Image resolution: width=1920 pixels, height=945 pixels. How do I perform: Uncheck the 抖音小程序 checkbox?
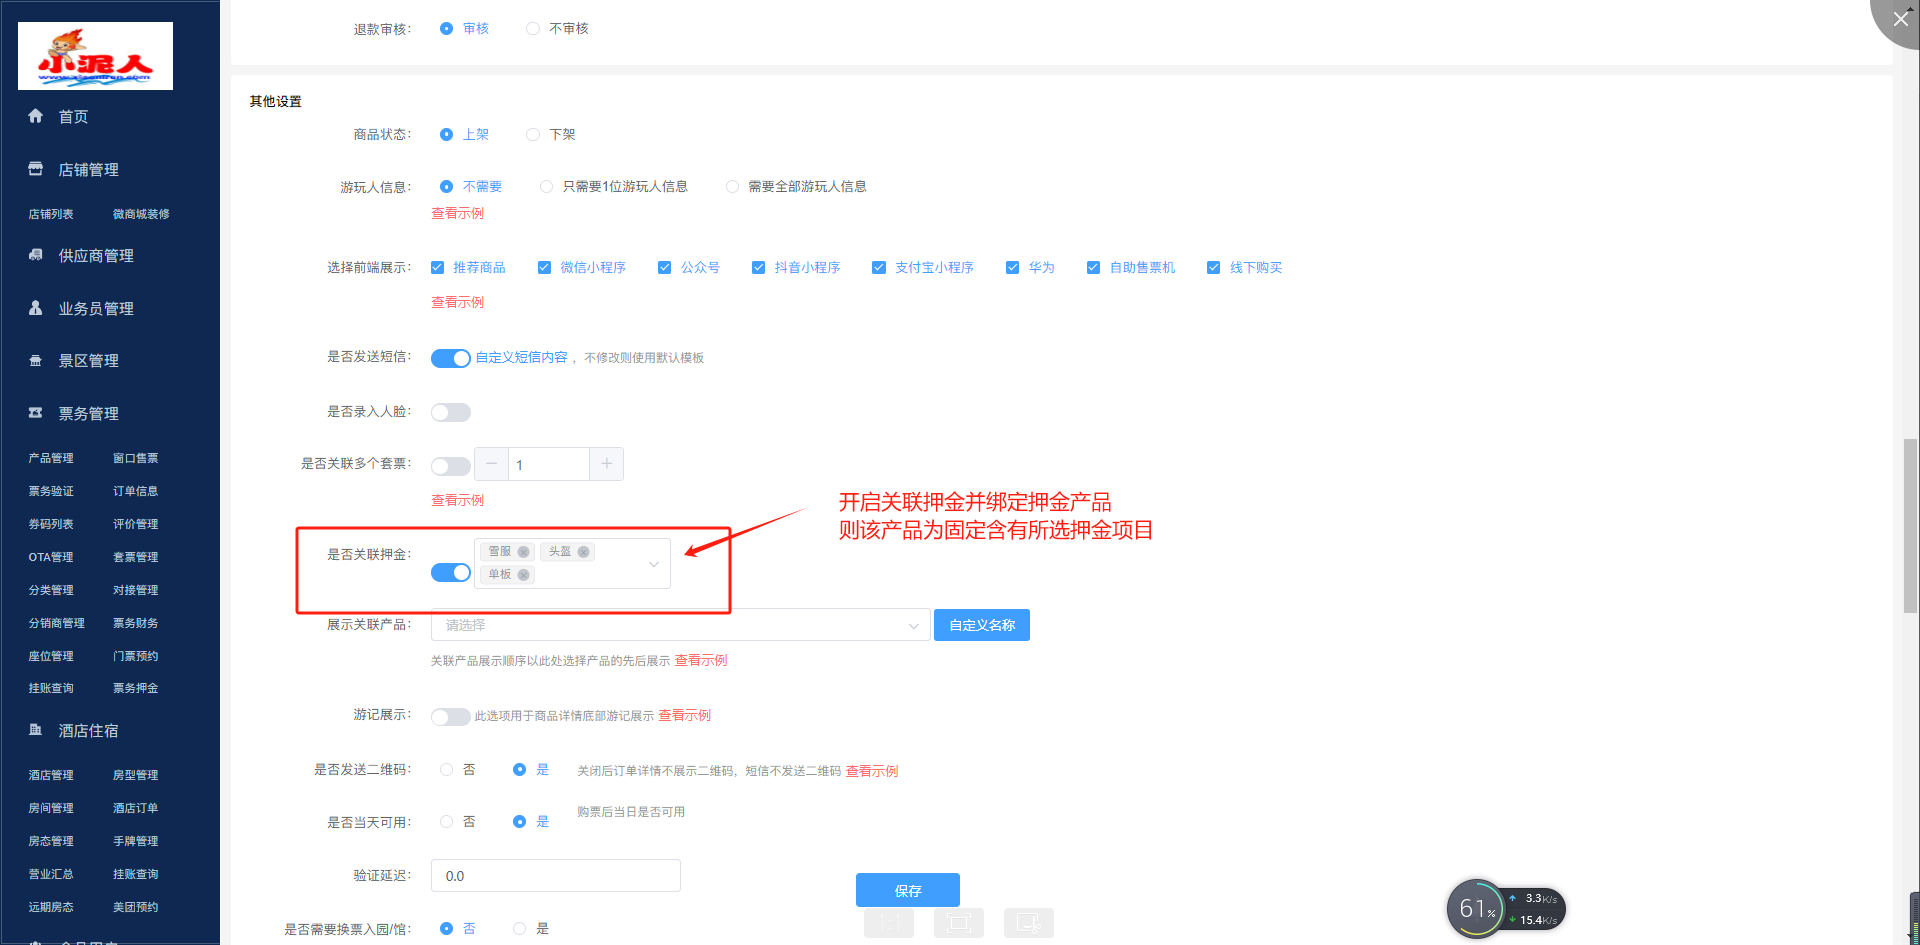pos(758,268)
